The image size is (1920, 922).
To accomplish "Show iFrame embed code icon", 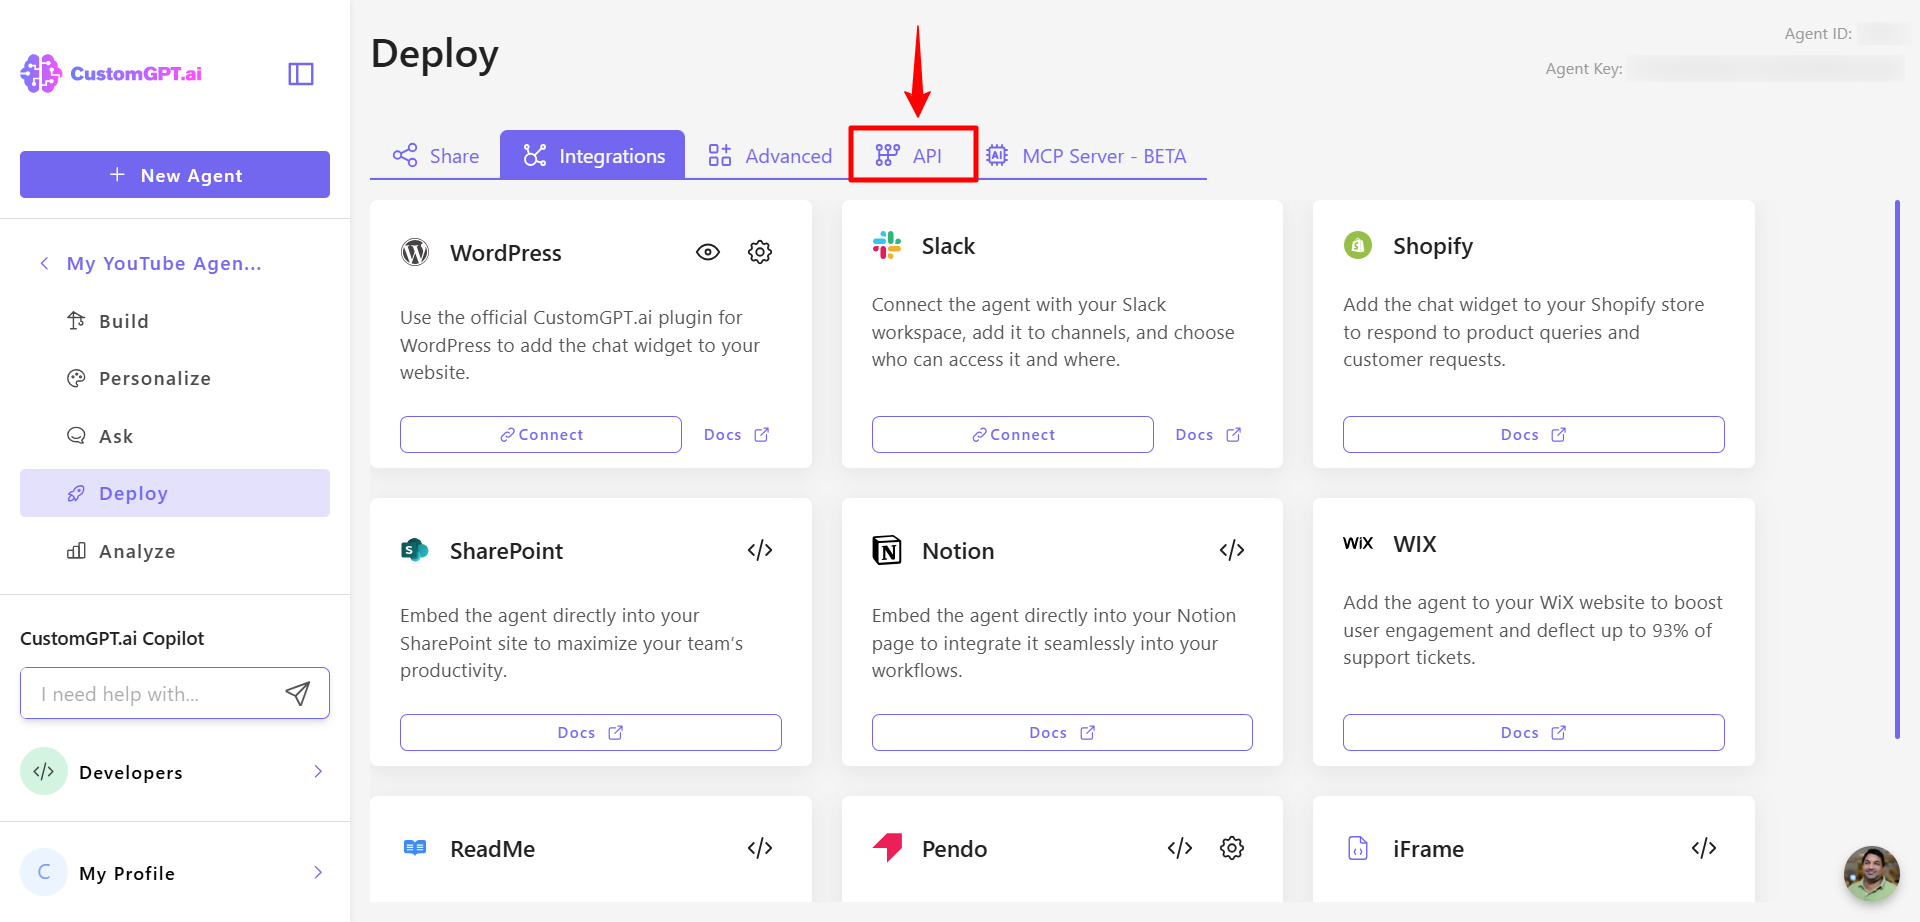I will (x=1704, y=848).
